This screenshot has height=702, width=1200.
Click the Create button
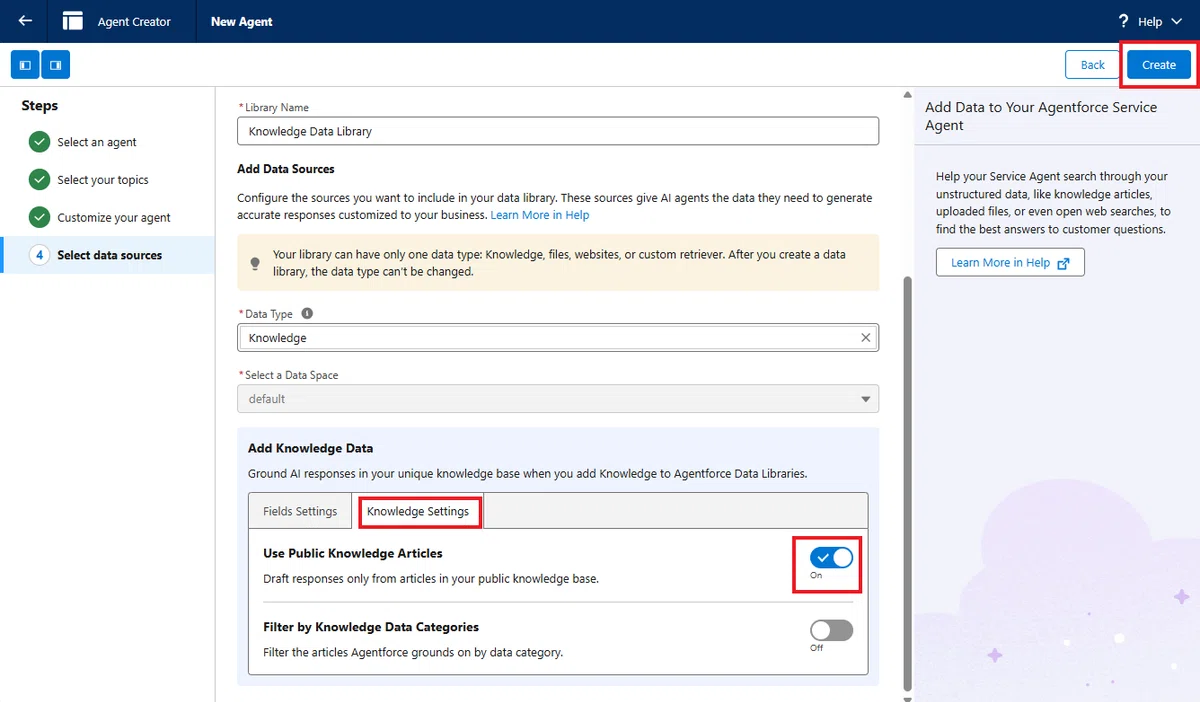1159,65
